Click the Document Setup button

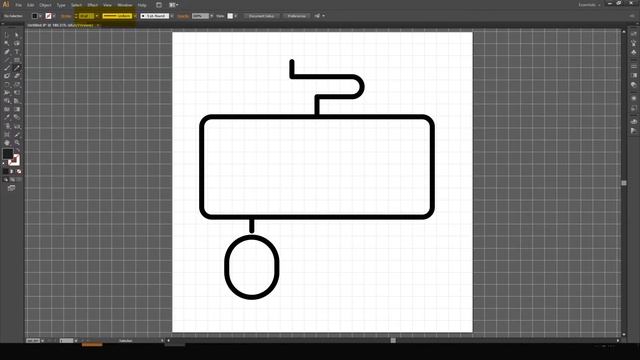click(261, 16)
